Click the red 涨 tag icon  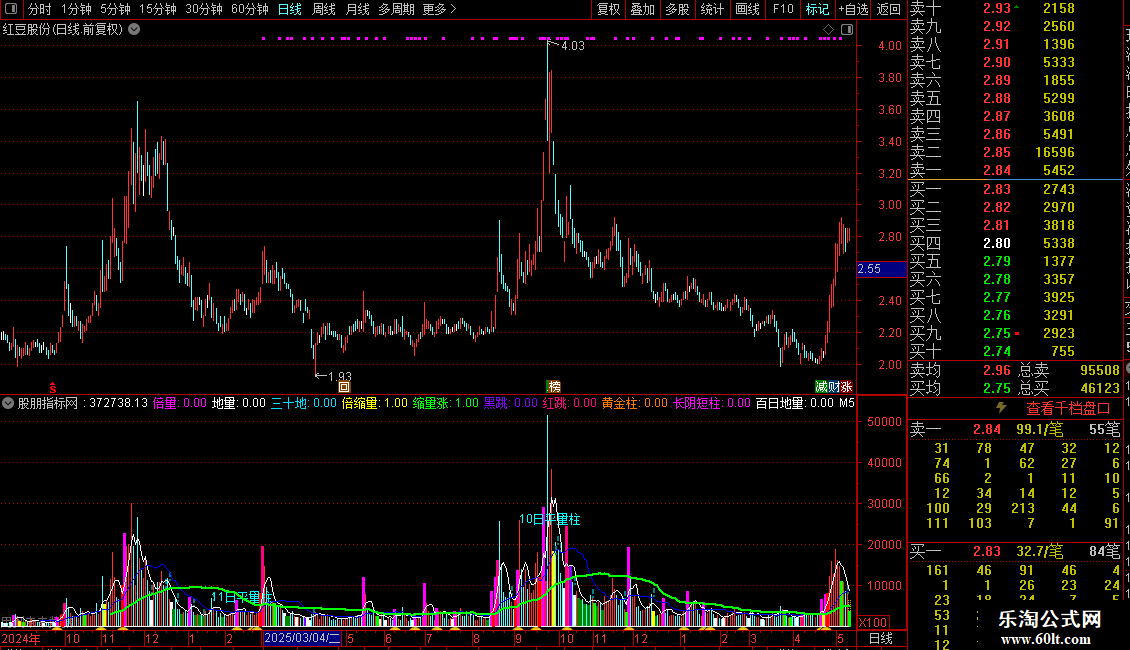[846, 387]
